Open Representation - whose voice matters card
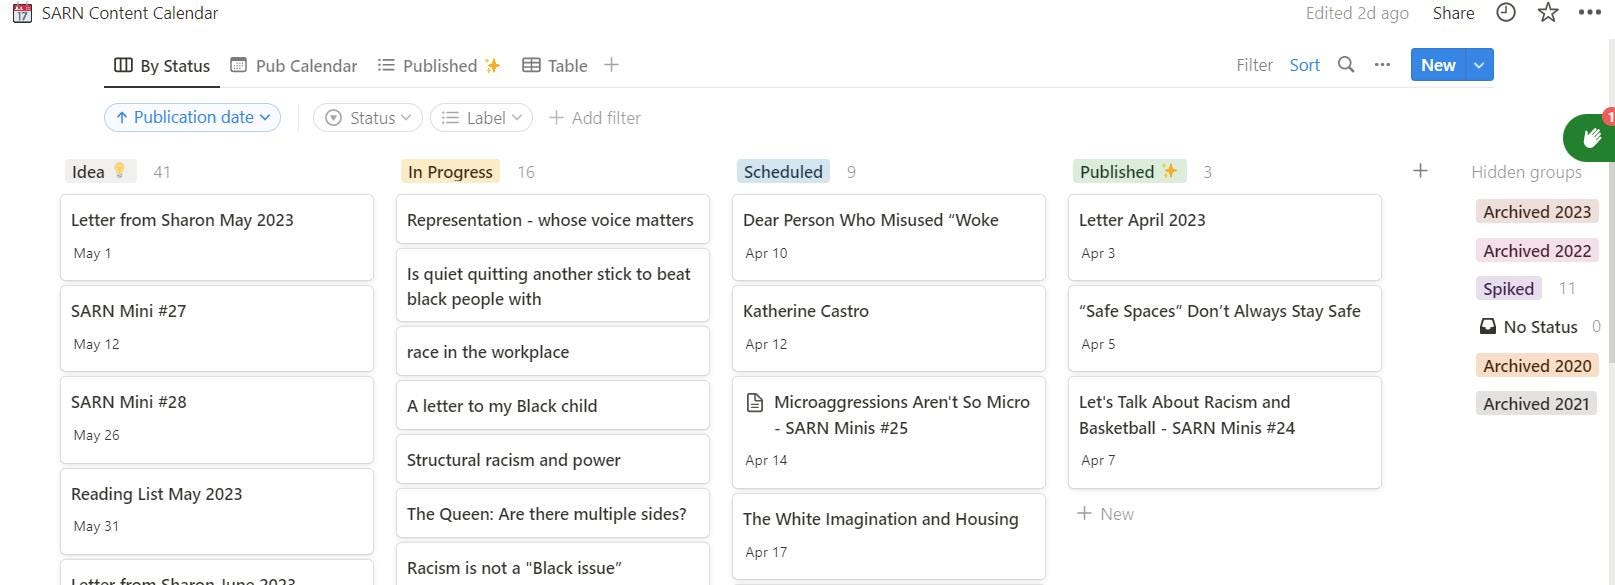Viewport: 1615px width, 585px height. pyautogui.click(x=553, y=220)
